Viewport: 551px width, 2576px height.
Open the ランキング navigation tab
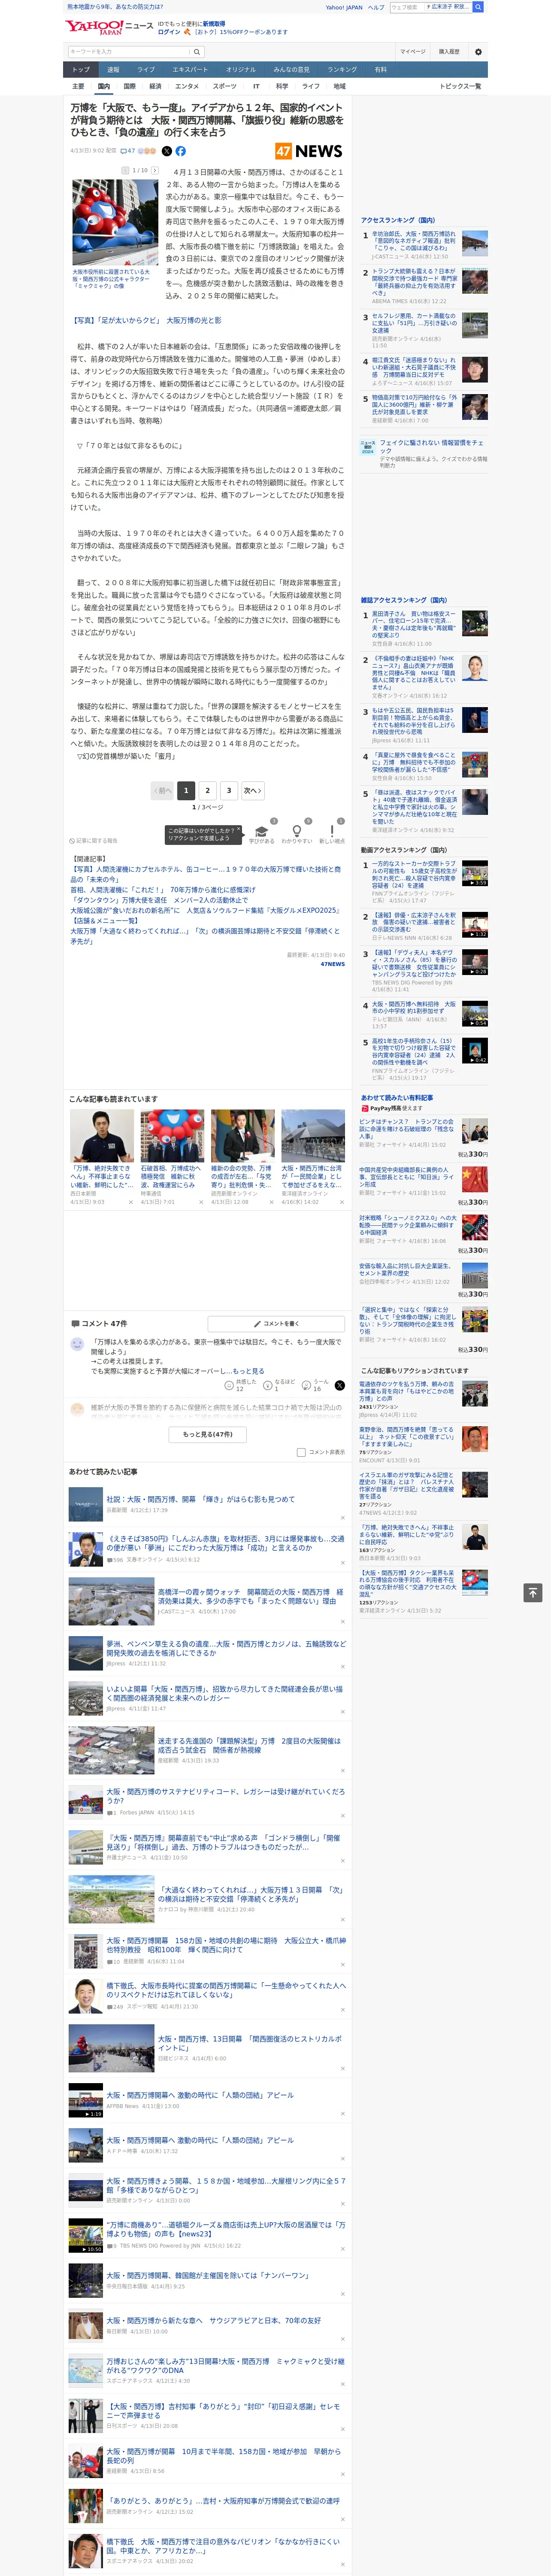342,69
